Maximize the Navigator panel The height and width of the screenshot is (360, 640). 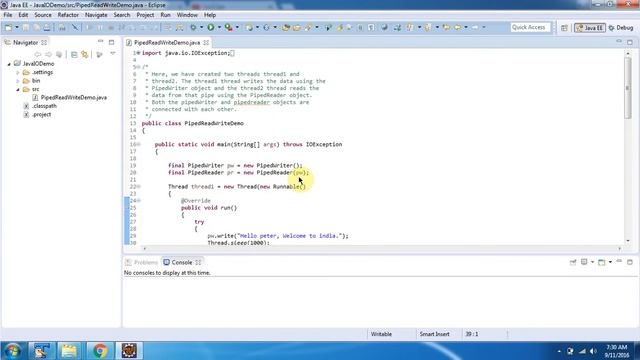[111, 42]
